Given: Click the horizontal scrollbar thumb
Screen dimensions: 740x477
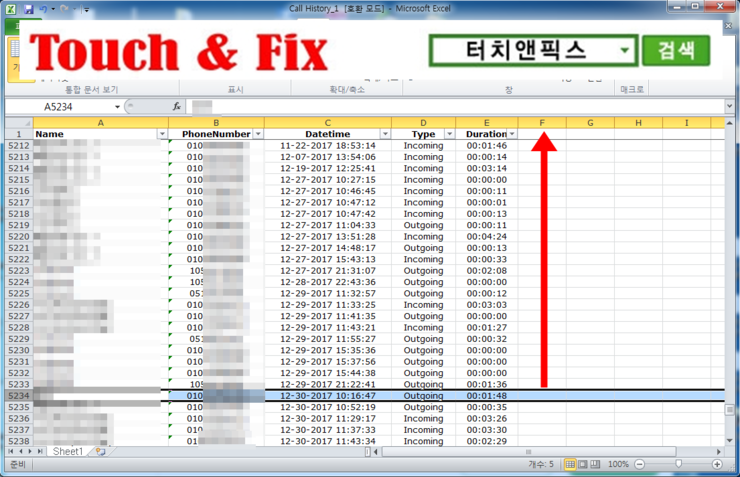Looking at the screenshot, I should [x=529, y=452].
